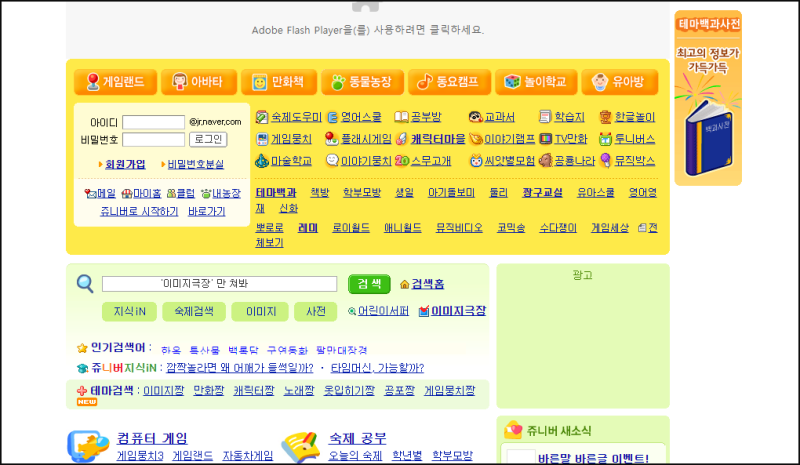800x465 pixels.
Task: Open the 테마백과 link
Action: click(x=276, y=192)
